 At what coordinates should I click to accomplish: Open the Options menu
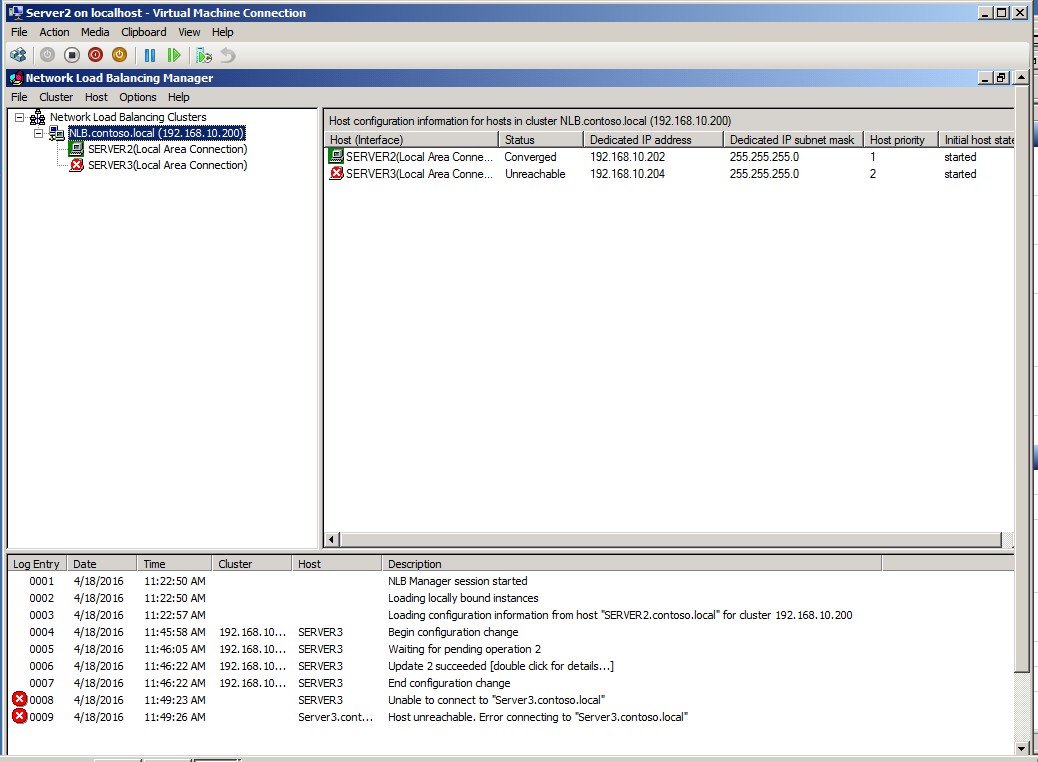pyautogui.click(x=138, y=97)
